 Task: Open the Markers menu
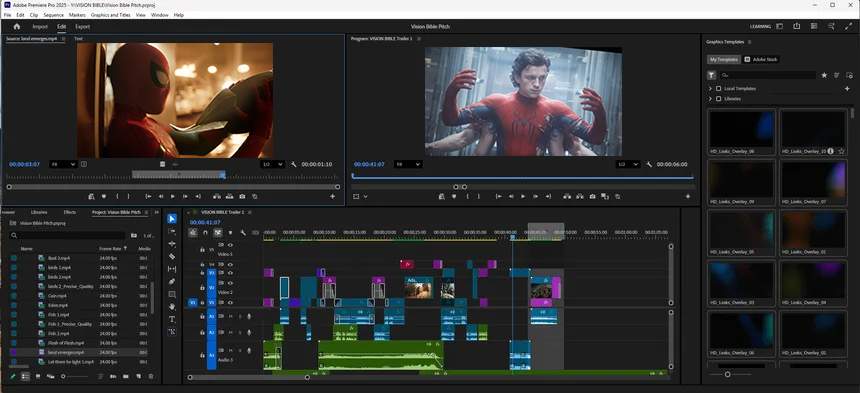[77, 15]
